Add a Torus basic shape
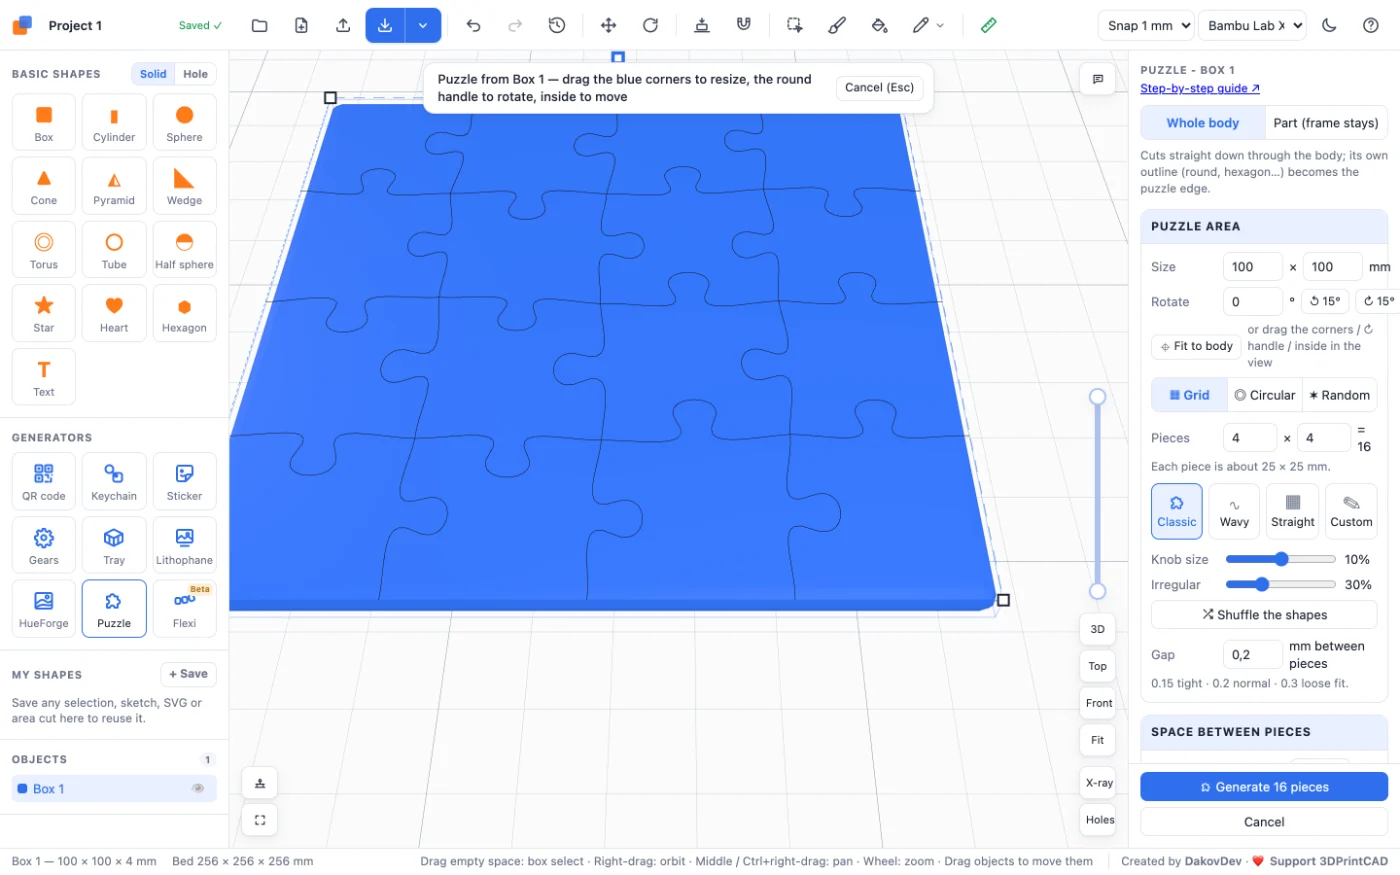This screenshot has width=1400, height=875. click(x=44, y=249)
